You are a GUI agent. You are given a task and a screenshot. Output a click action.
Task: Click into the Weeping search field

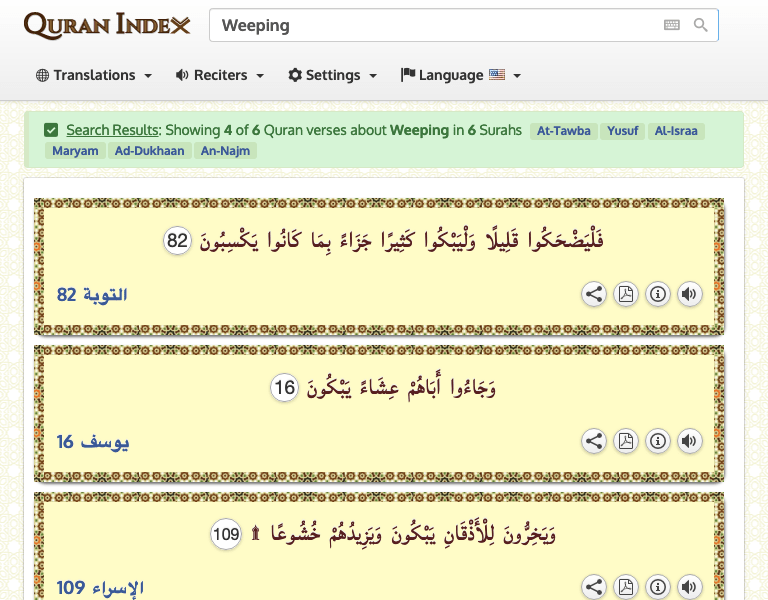click(x=430, y=26)
